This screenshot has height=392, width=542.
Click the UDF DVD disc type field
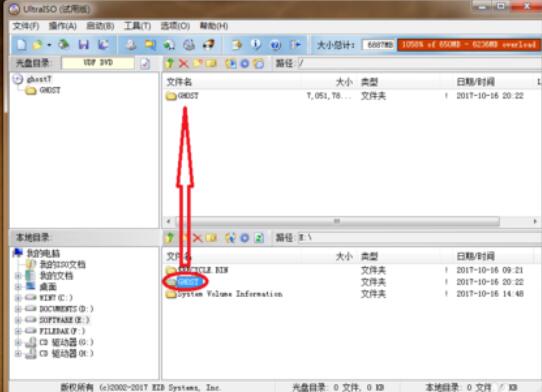click(98, 63)
